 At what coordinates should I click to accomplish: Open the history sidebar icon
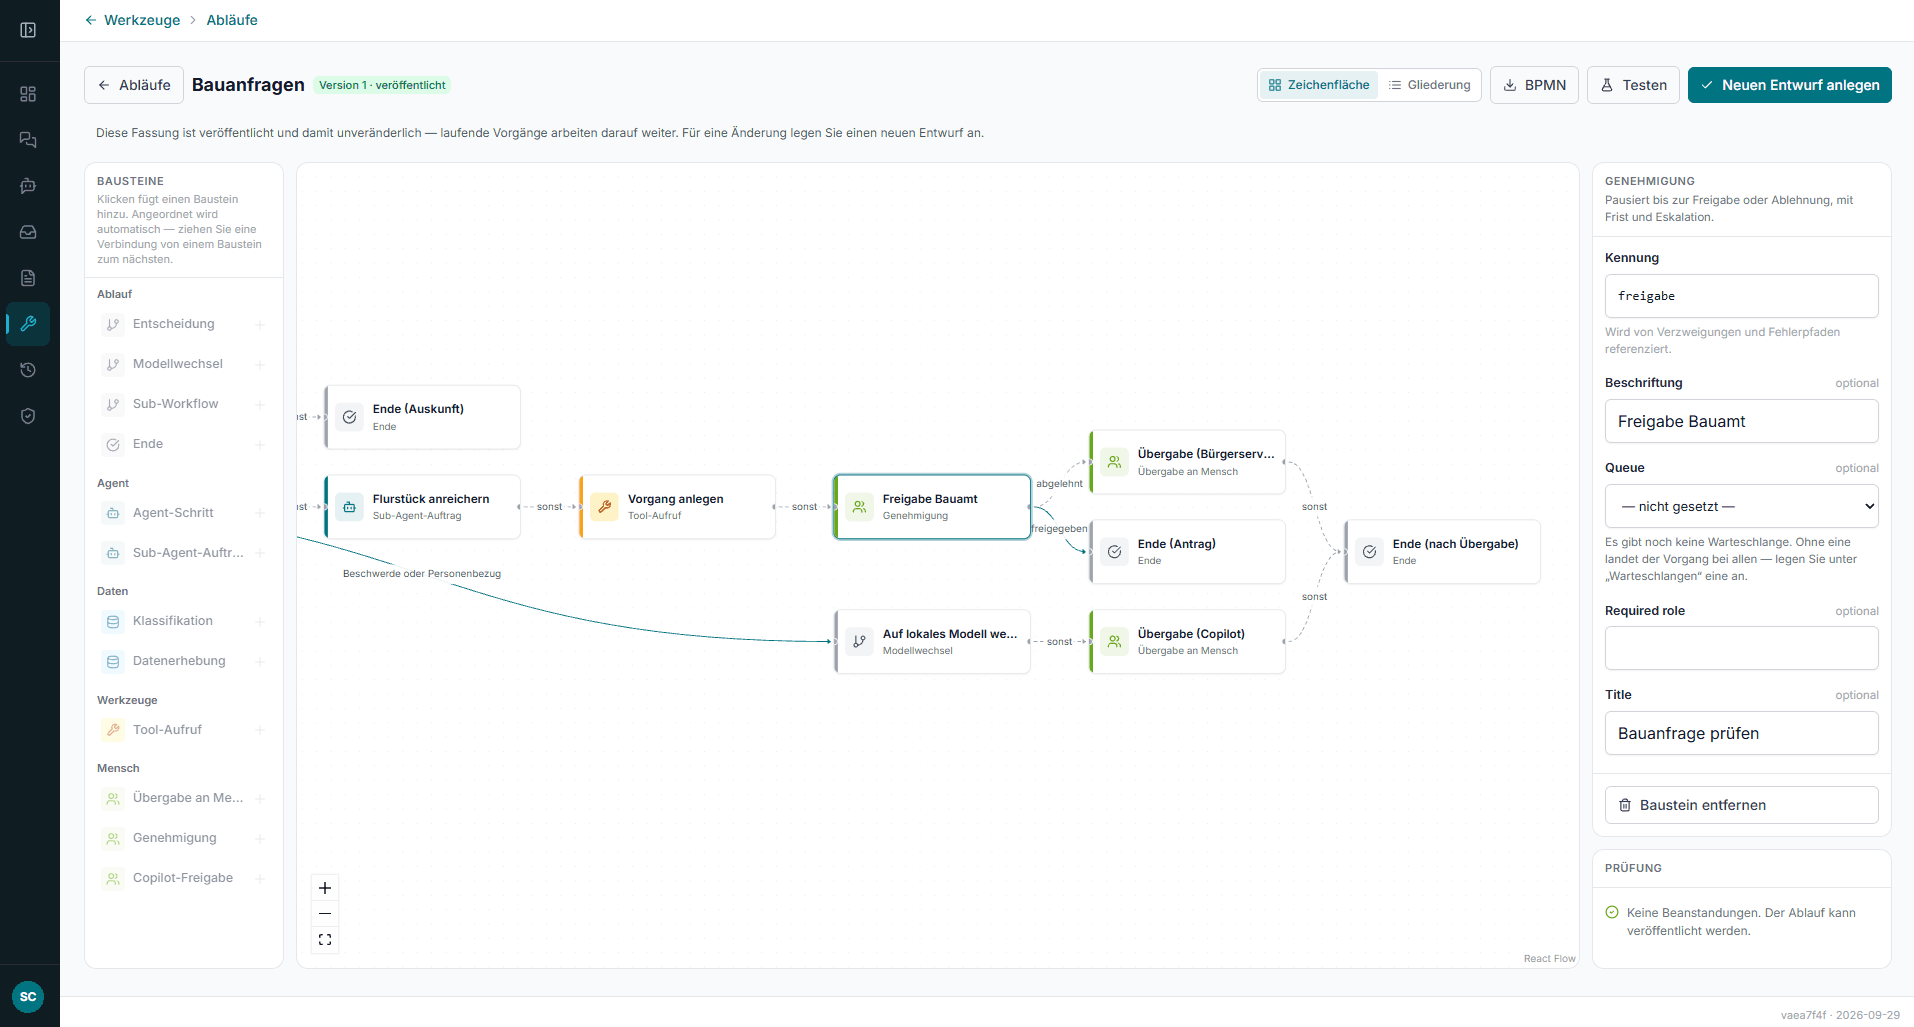tap(28, 370)
